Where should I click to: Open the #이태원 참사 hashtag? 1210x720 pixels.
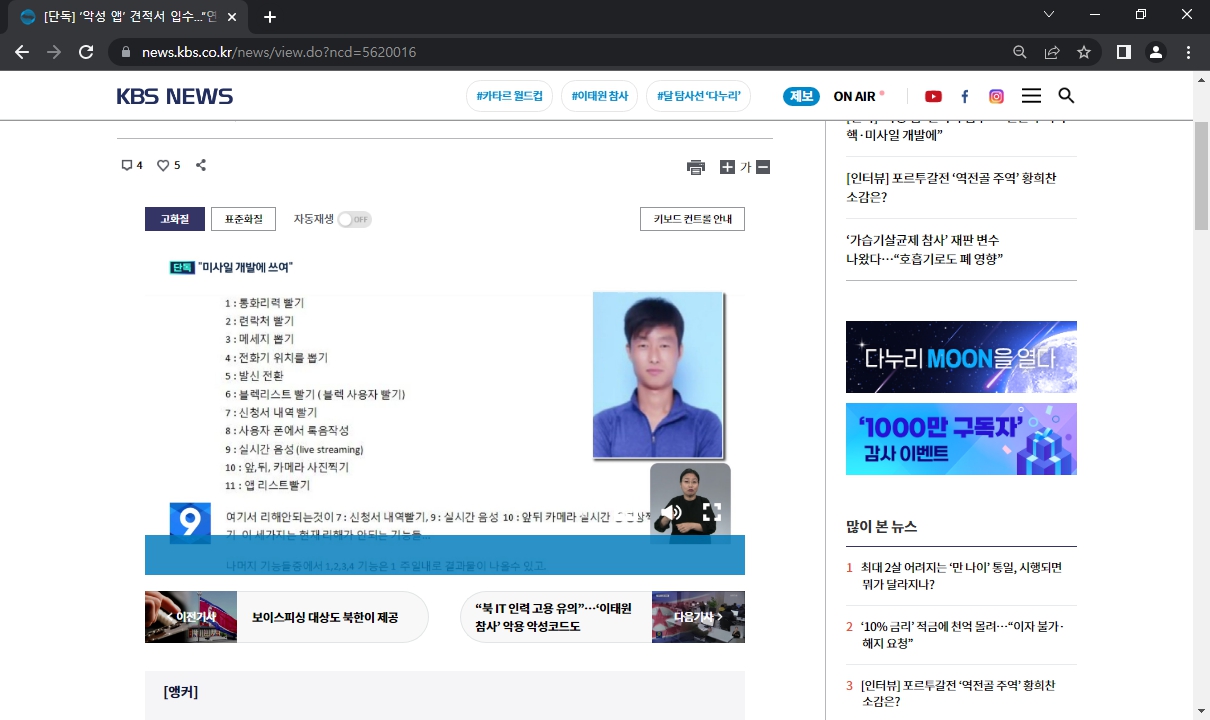(x=600, y=96)
